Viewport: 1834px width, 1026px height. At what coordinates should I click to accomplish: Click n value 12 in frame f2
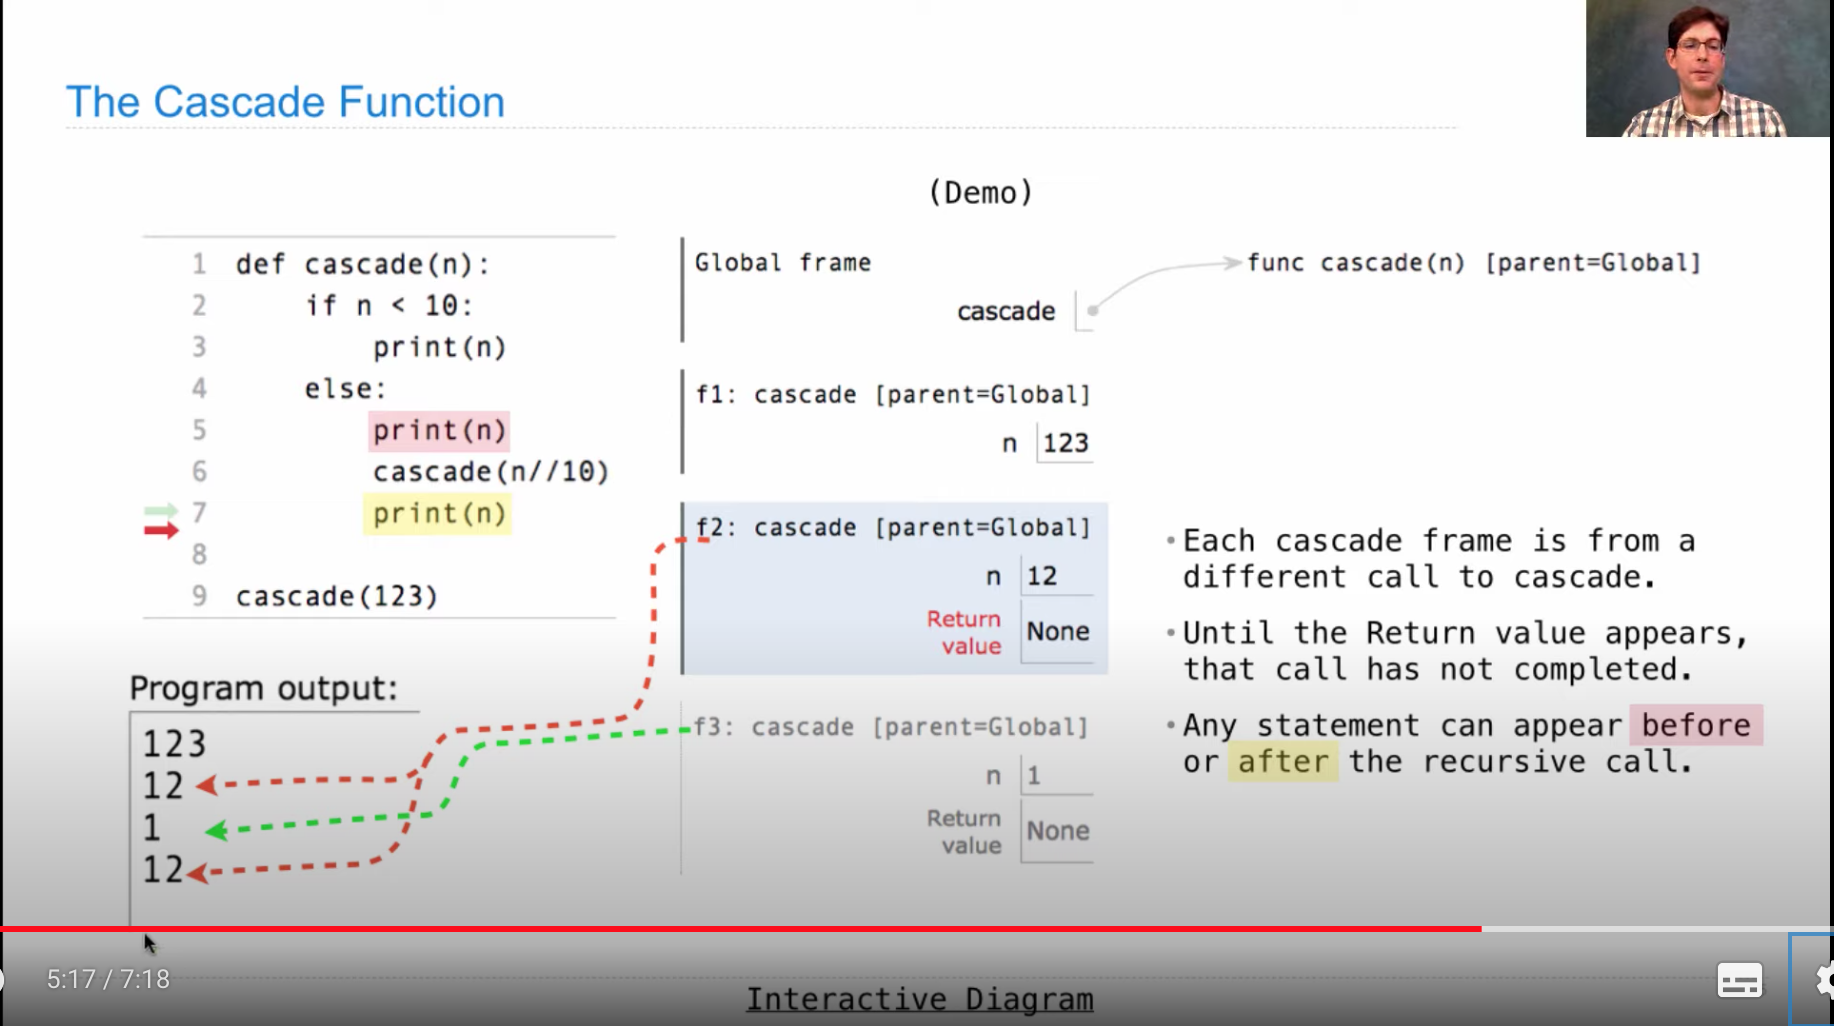coord(1042,576)
